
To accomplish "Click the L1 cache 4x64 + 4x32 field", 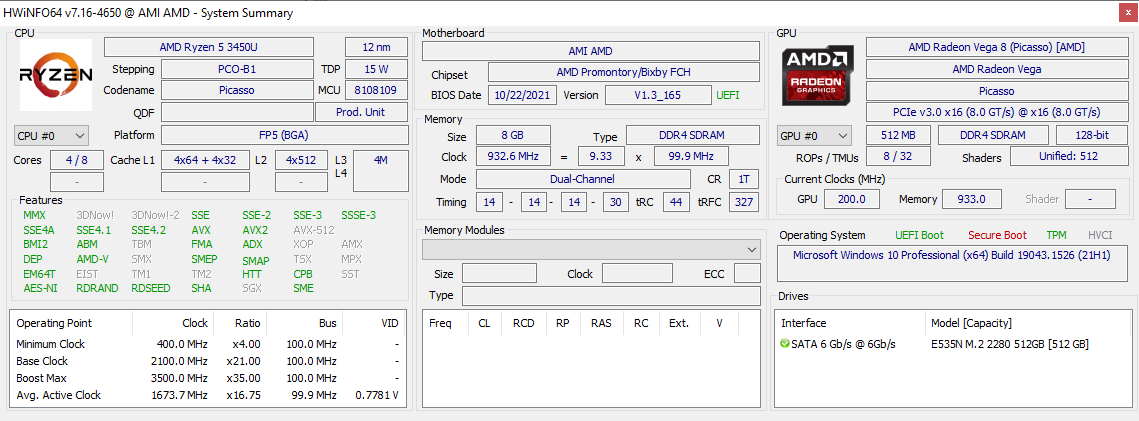I will (x=205, y=160).
